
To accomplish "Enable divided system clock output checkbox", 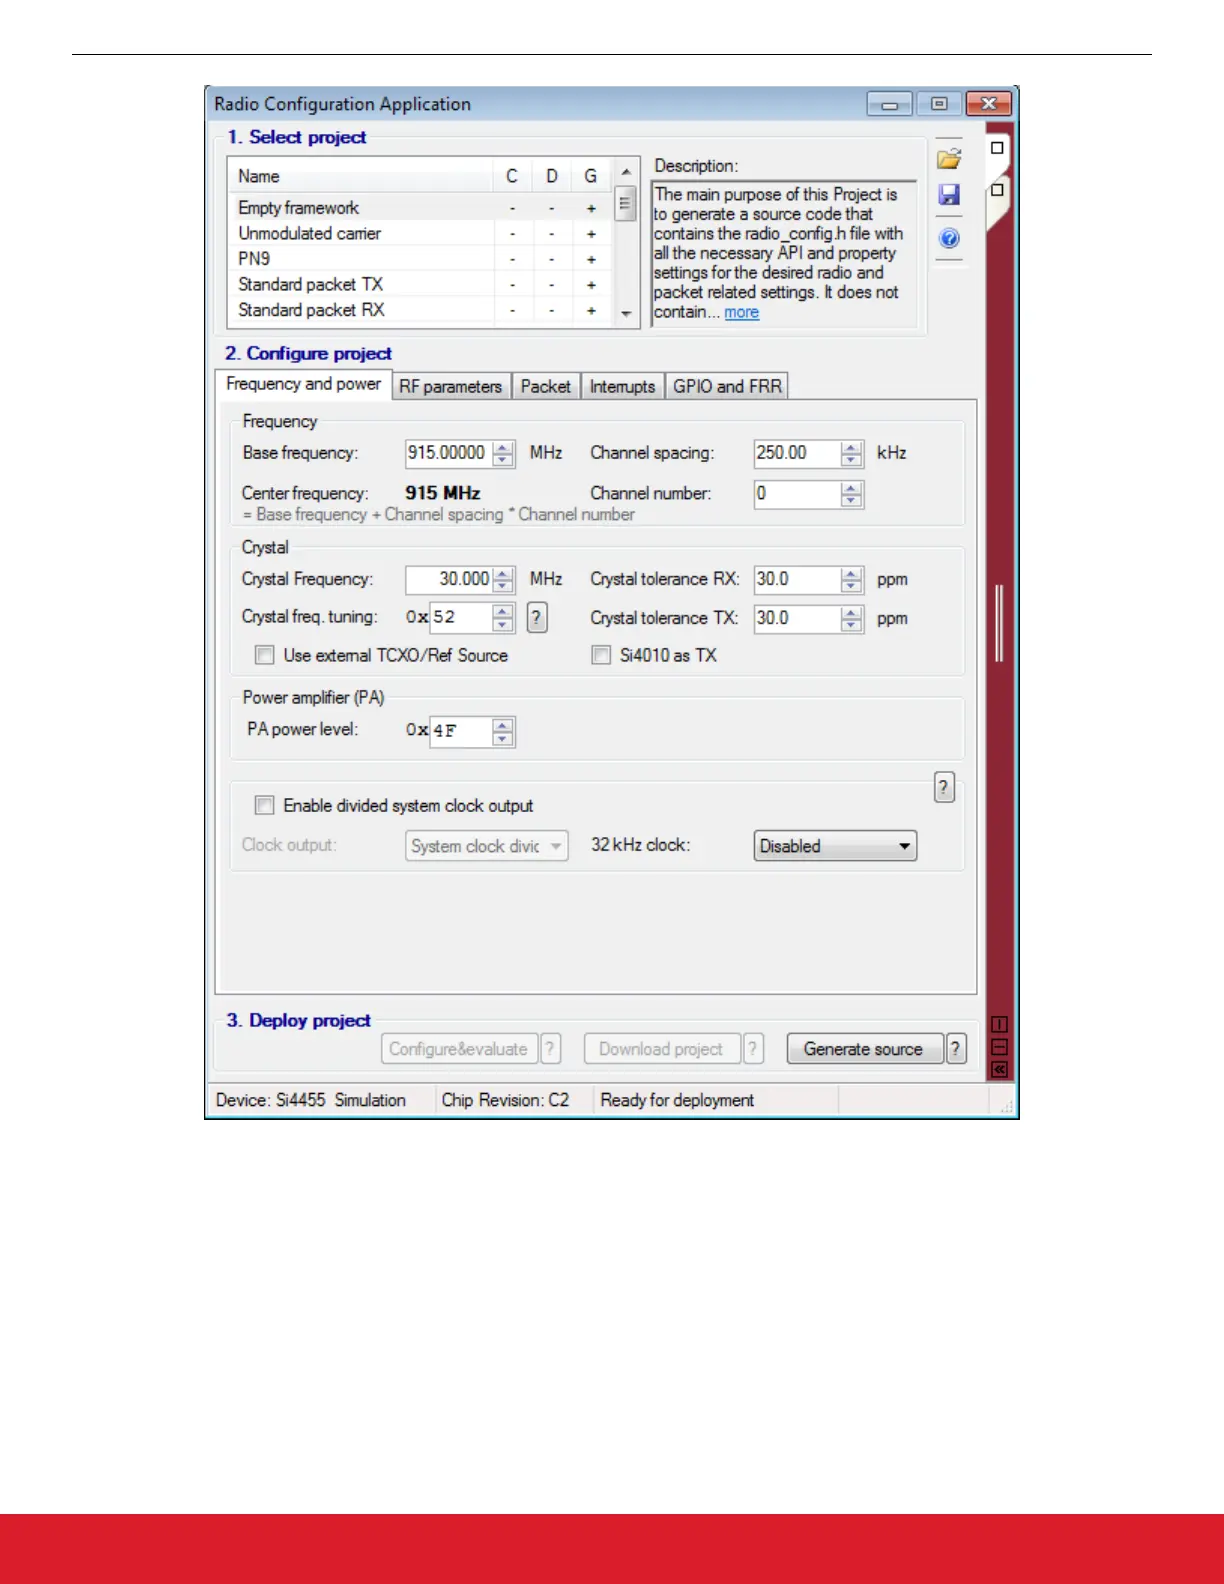I will point(264,805).
